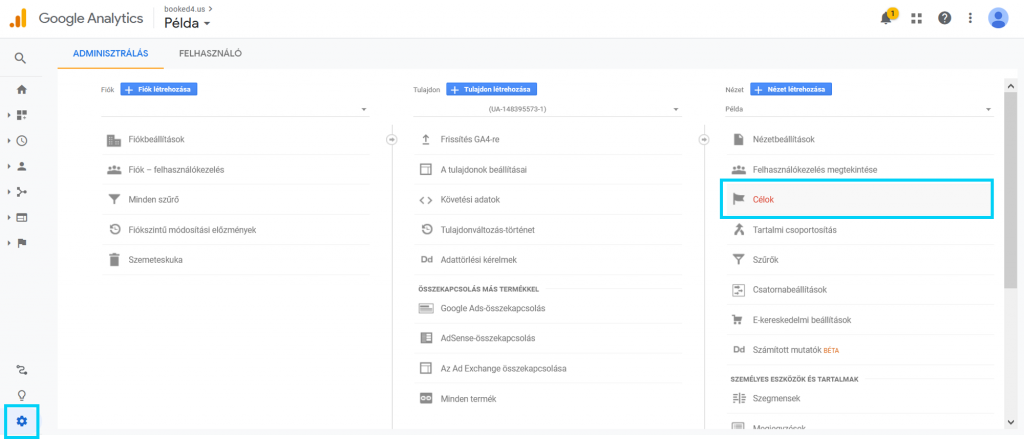Open Customization dashboards icon in sidebar

[22, 115]
